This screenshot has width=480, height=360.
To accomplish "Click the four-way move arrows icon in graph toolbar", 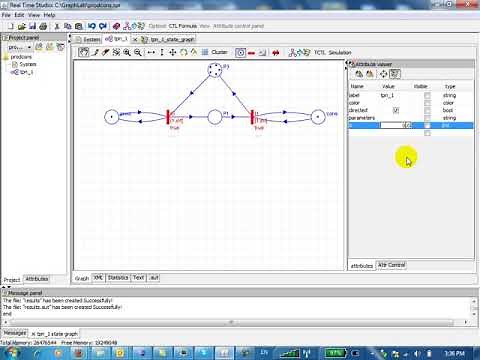I will click(173, 52).
